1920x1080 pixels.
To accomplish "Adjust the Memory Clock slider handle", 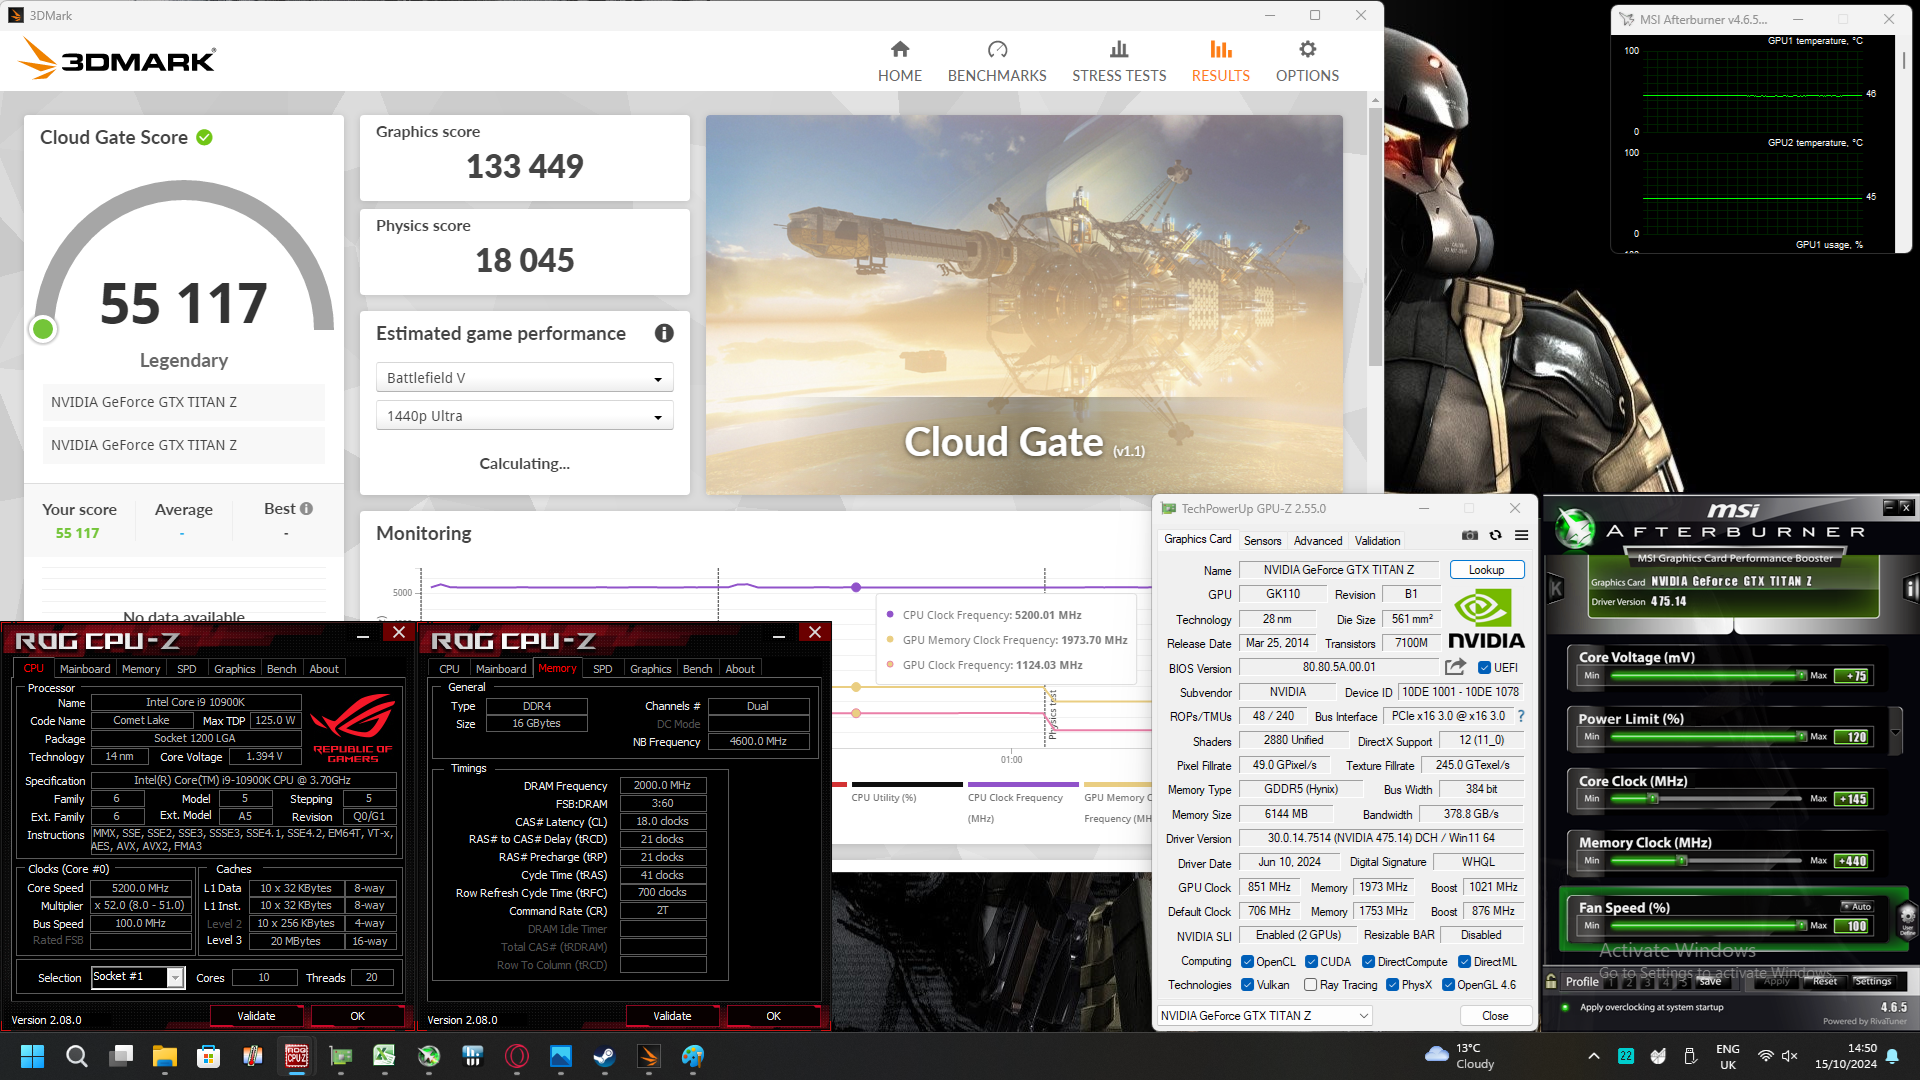I will tap(1682, 861).
